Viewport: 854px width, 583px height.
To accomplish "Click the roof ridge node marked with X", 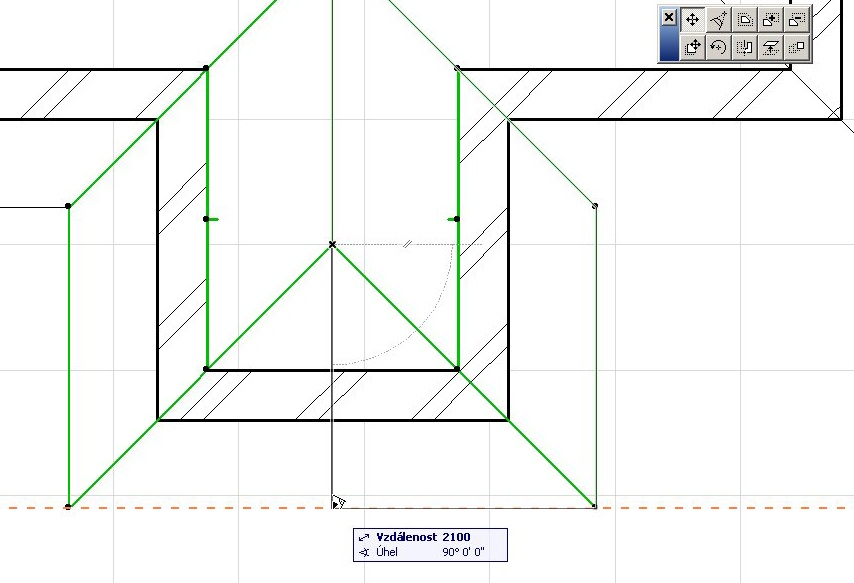I will pos(332,245).
